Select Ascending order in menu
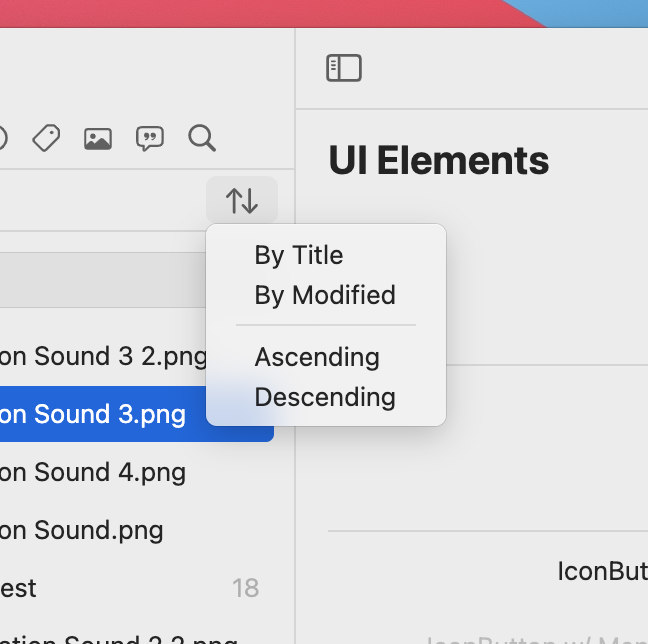 click(x=317, y=357)
